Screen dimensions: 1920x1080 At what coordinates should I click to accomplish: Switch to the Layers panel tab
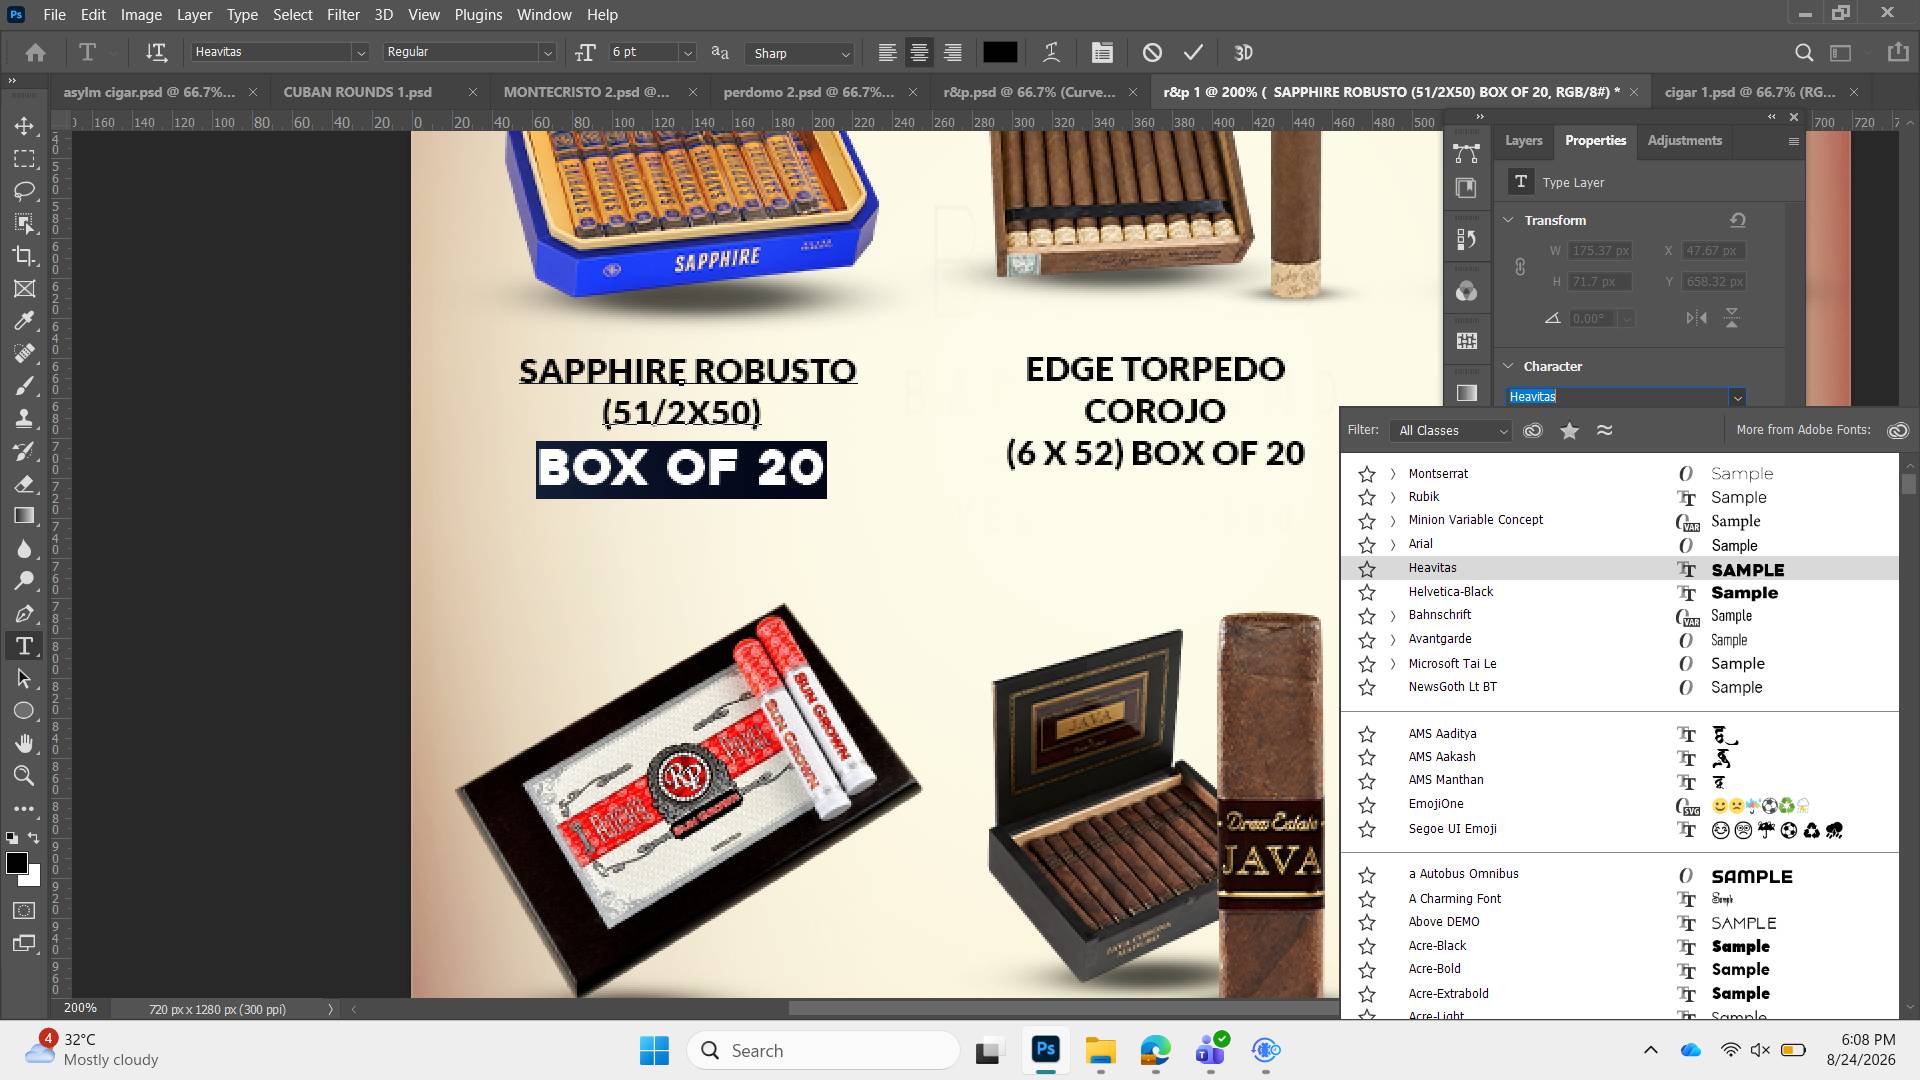pyautogui.click(x=1523, y=141)
